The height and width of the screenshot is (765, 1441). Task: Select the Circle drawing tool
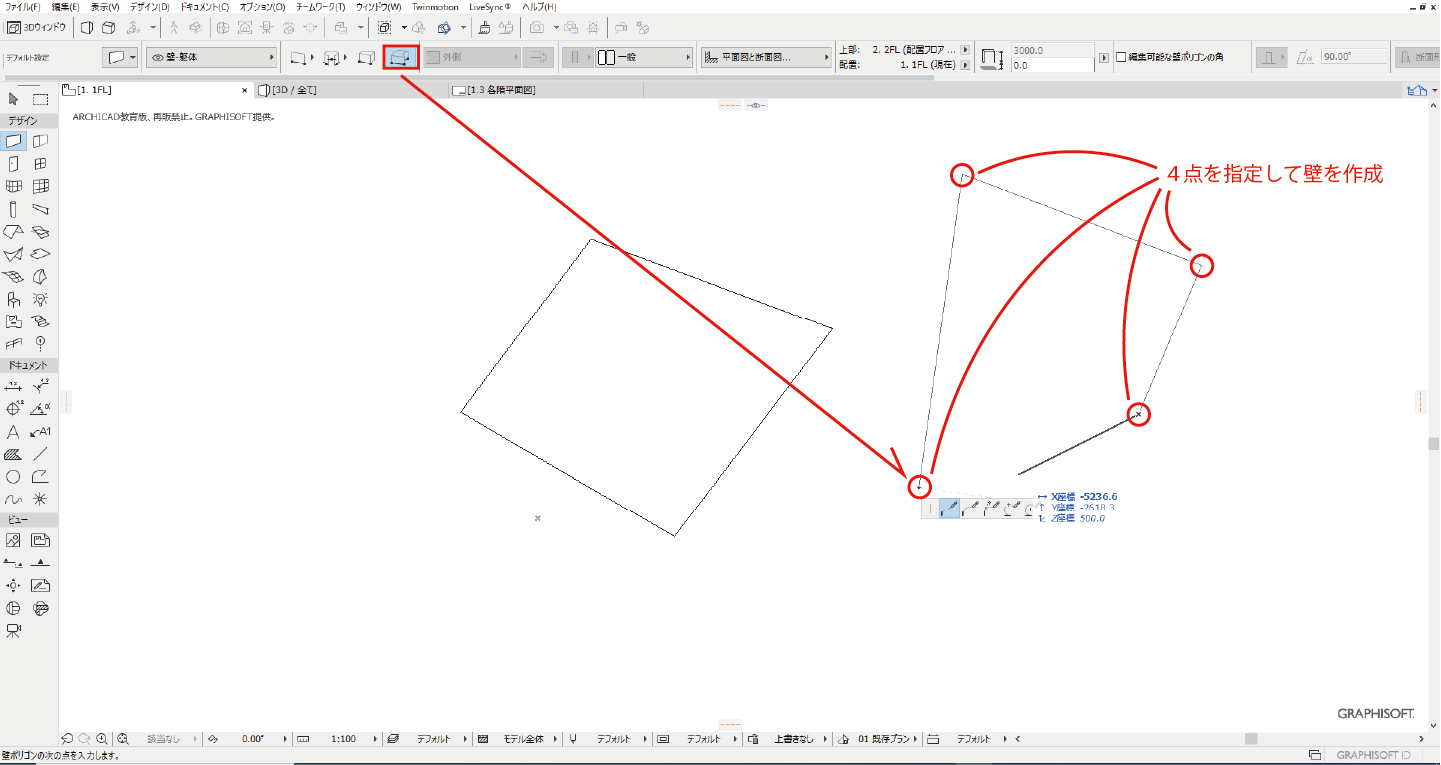coord(14,477)
